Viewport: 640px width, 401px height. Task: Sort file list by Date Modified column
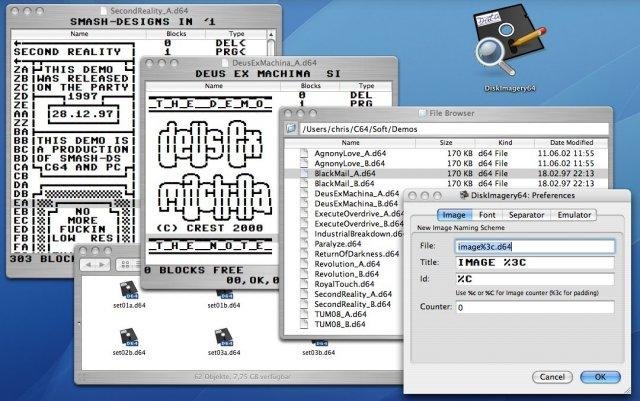point(571,143)
